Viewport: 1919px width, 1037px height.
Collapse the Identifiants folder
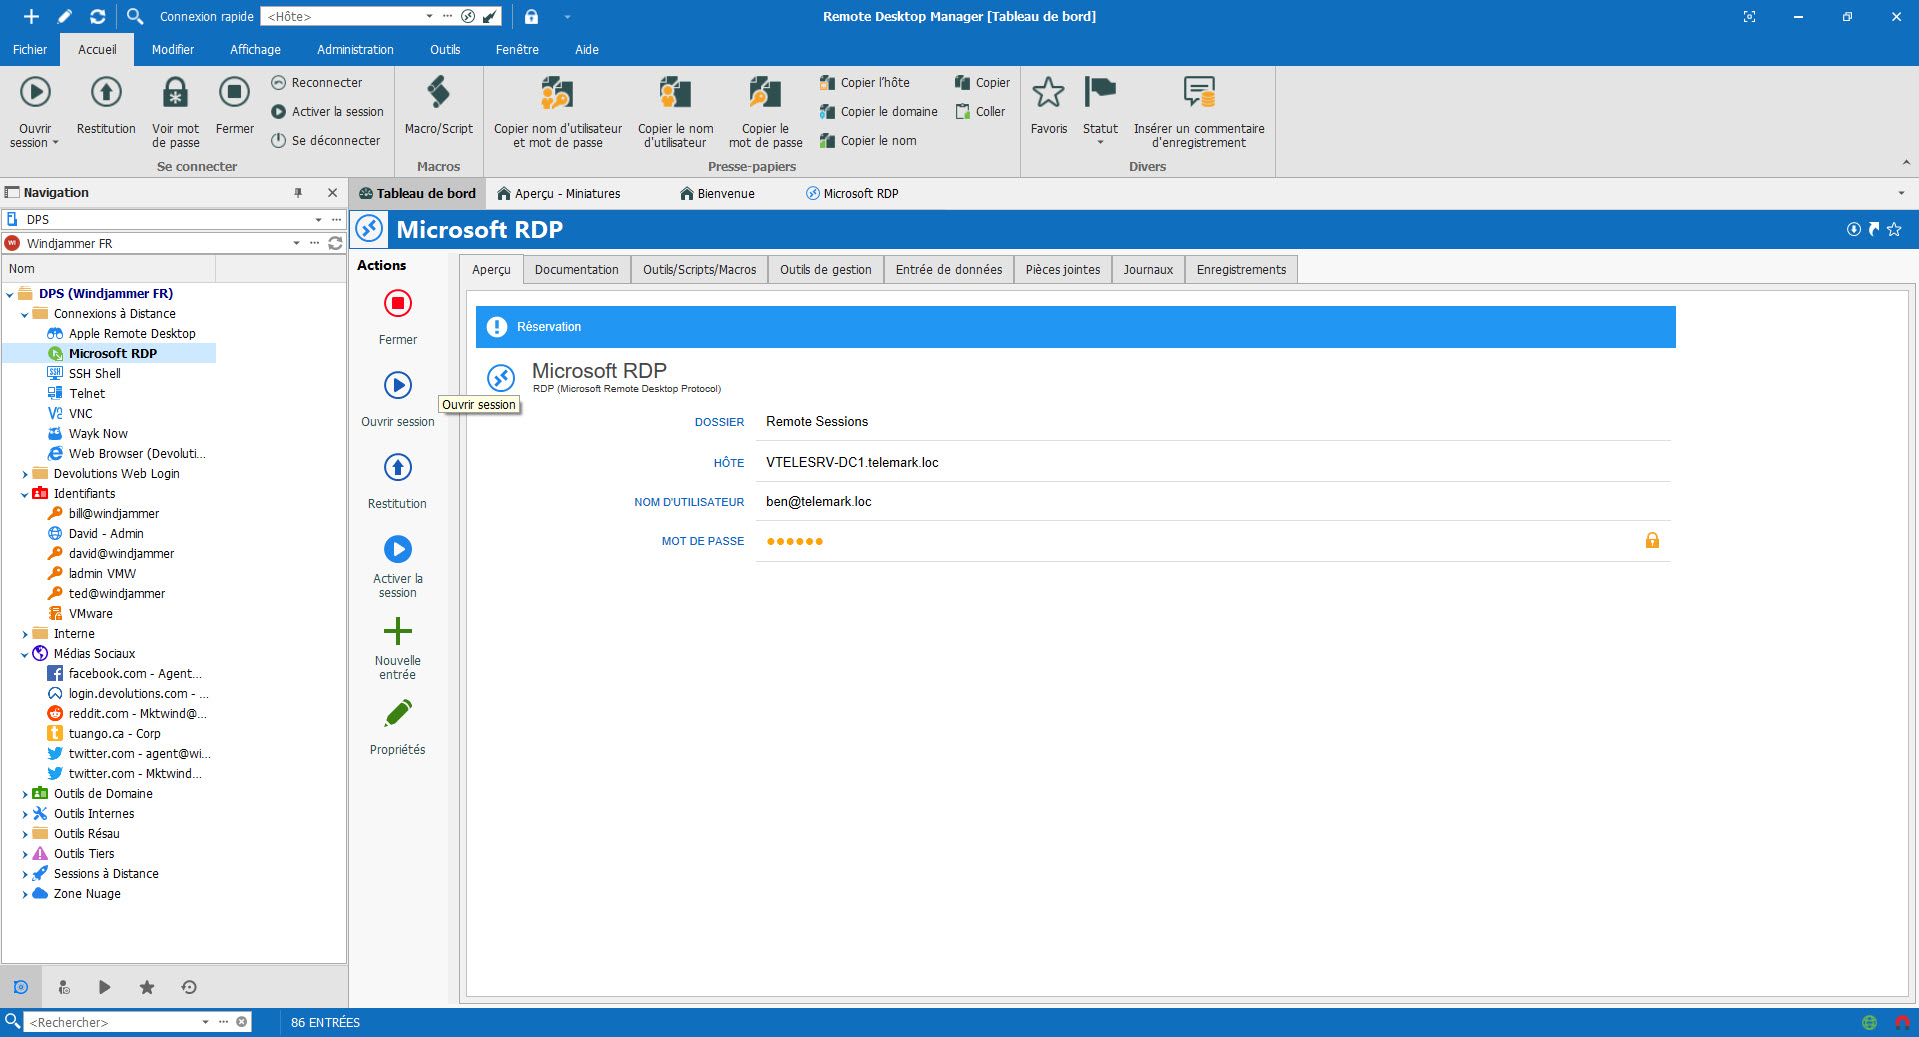coord(25,494)
